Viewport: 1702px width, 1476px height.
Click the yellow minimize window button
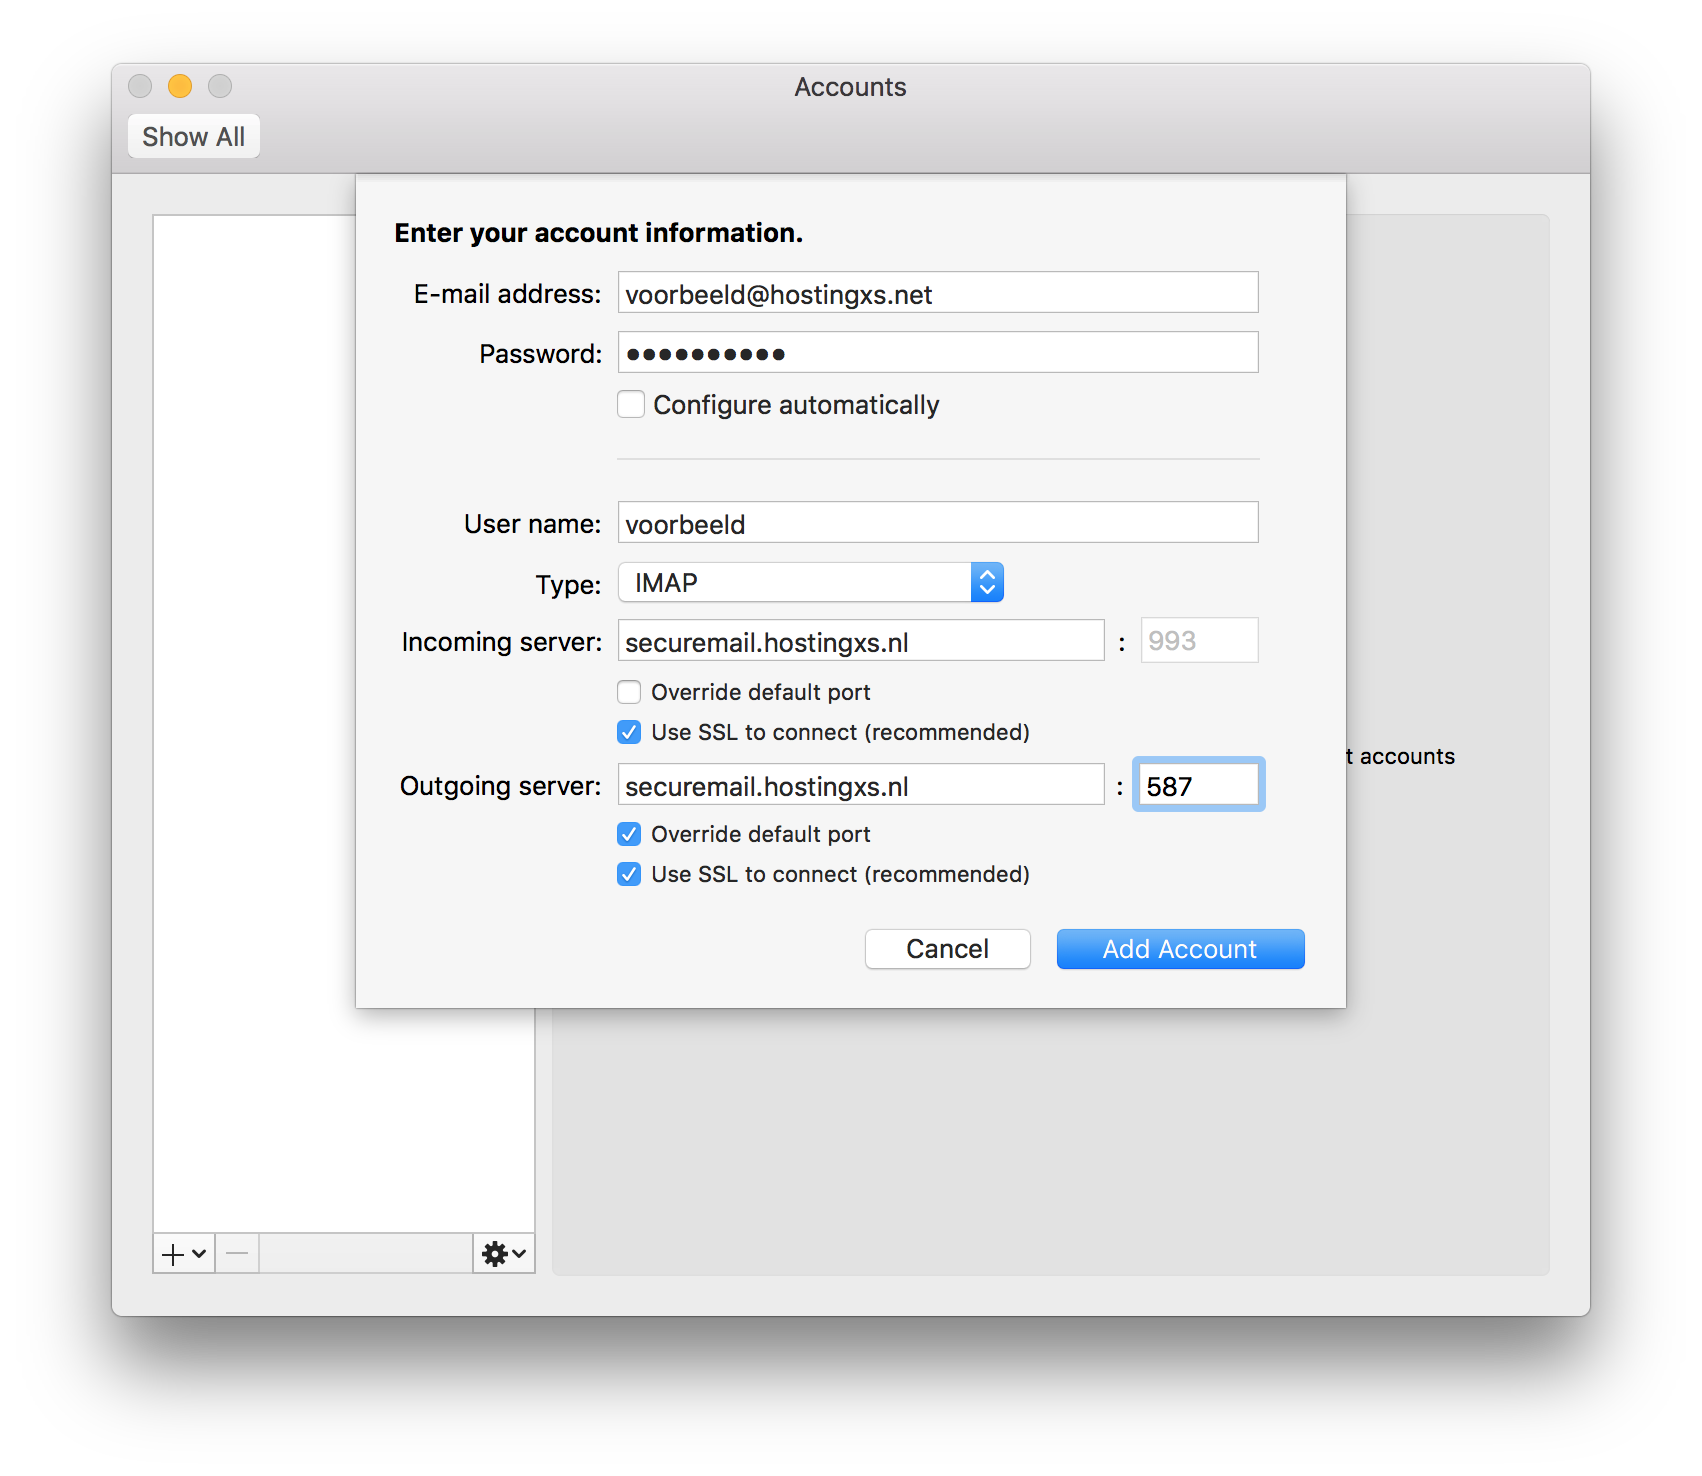[x=180, y=86]
